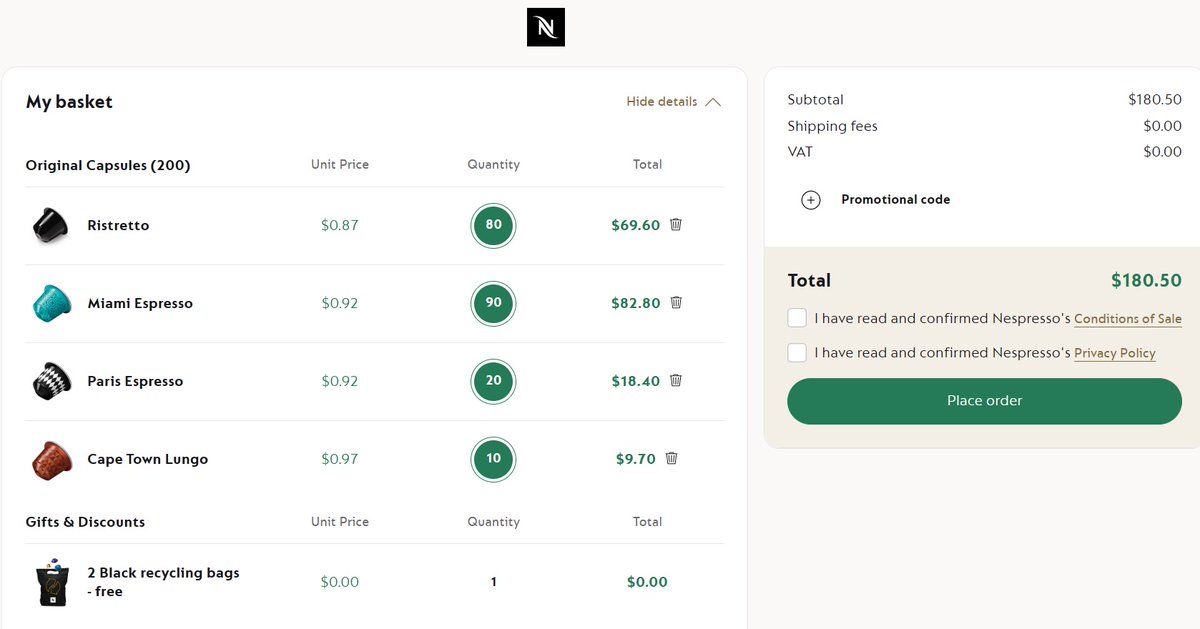Open the Ristretto capsule image

point(51,225)
